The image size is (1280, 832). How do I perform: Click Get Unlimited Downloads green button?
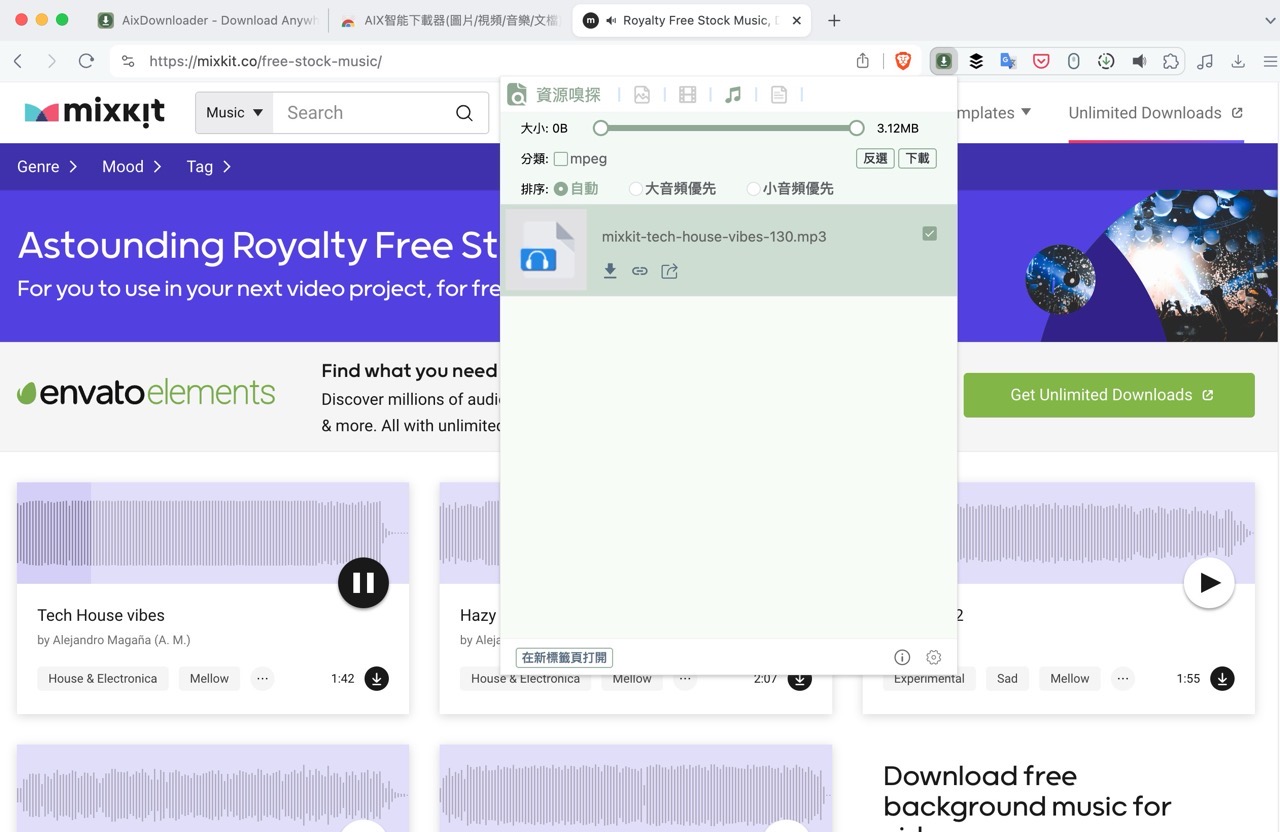click(x=1109, y=395)
